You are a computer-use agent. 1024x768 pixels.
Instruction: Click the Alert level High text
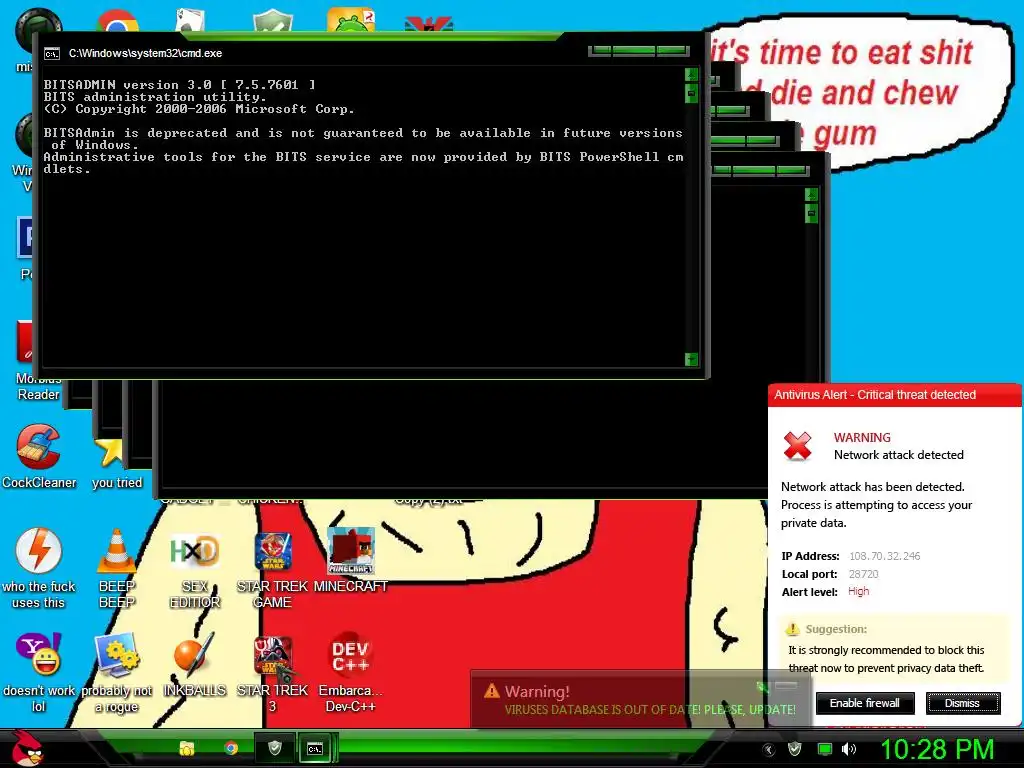(x=858, y=591)
